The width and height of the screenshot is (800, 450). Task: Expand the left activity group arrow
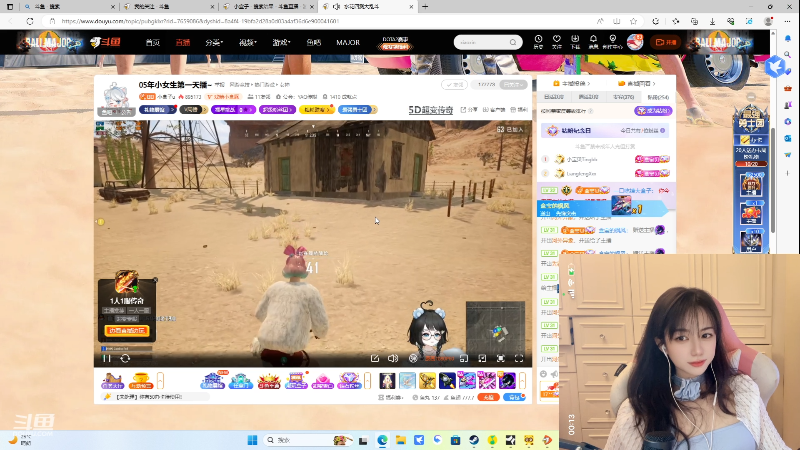pyautogui.click(x=160, y=381)
